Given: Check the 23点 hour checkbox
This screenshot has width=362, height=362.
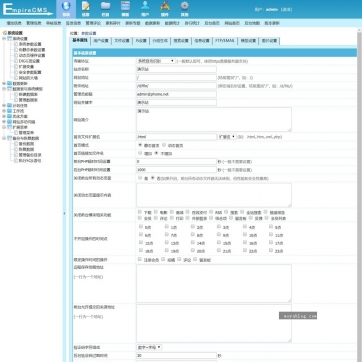Looking at the screenshot, I should pos(271,251).
